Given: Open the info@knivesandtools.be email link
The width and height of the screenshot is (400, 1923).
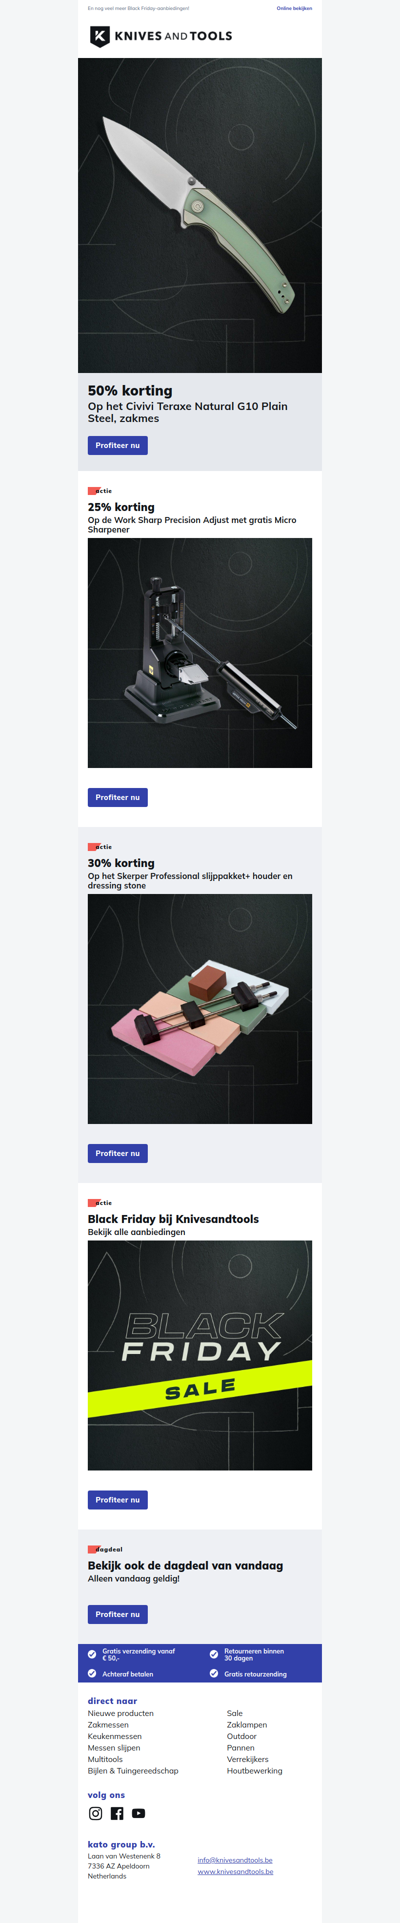Looking at the screenshot, I should 235,1860.
